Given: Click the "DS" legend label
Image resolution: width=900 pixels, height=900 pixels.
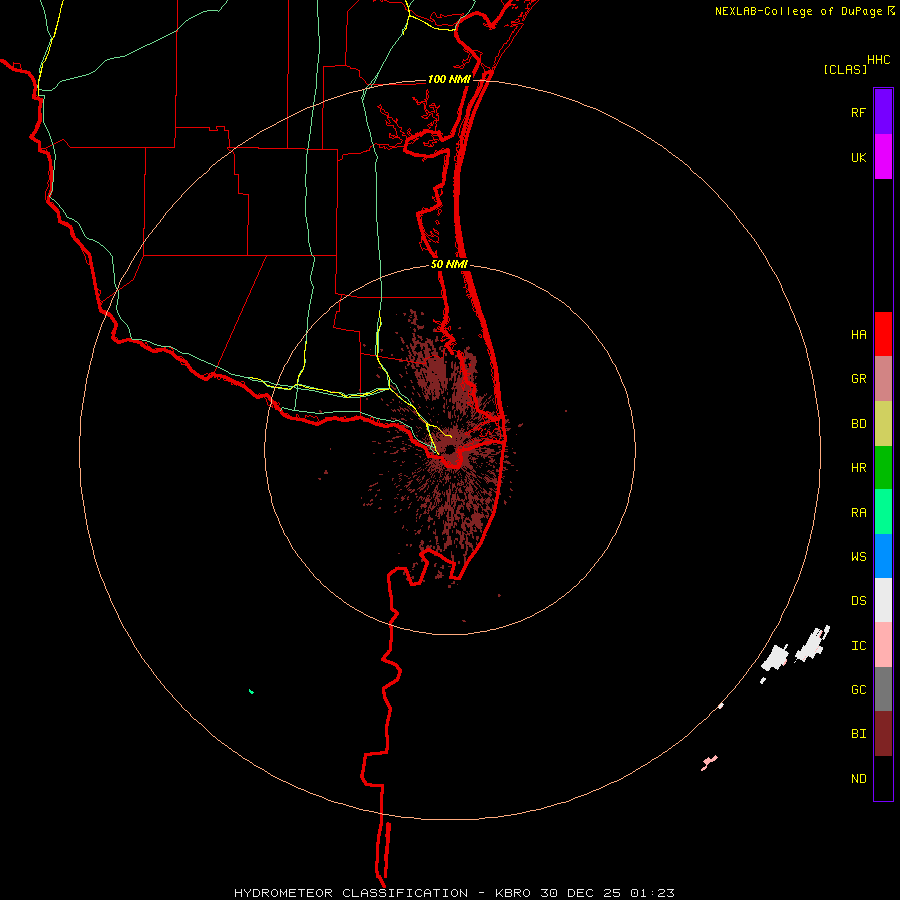Looking at the screenshot, I should (858, 600).
